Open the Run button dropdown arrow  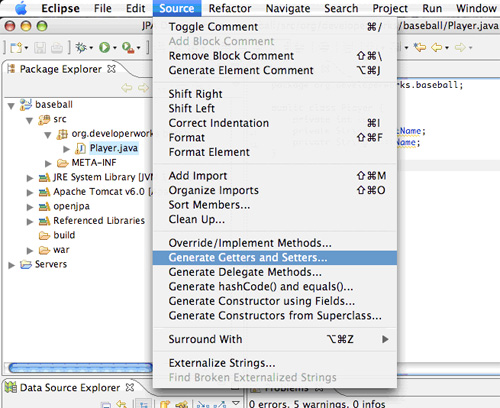click(115, 48)
